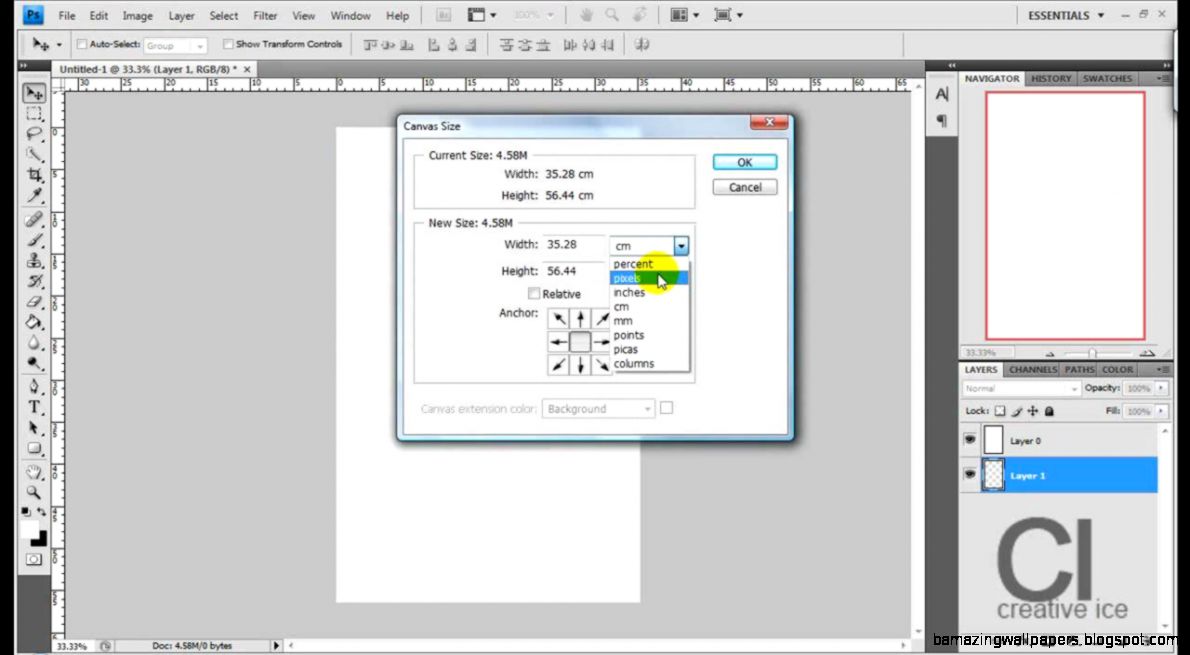Open the Arrange Documents dropdown

coord(685,15)
